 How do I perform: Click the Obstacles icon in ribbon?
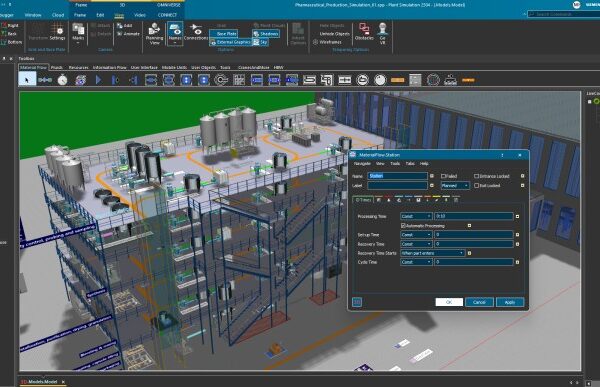click(364, 31)
